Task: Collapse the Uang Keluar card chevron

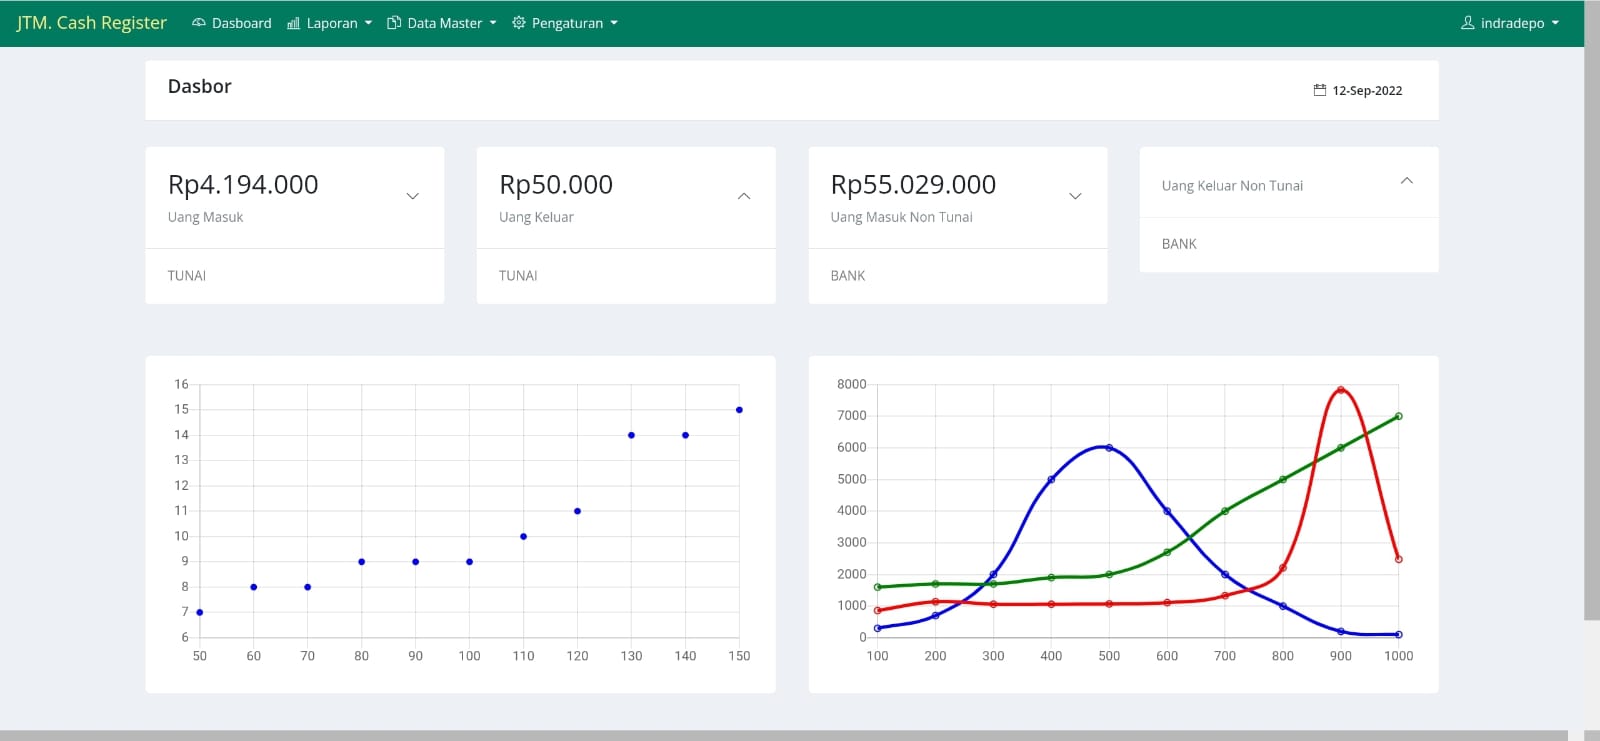Action: pyautogui.click(x=744, y=196)
